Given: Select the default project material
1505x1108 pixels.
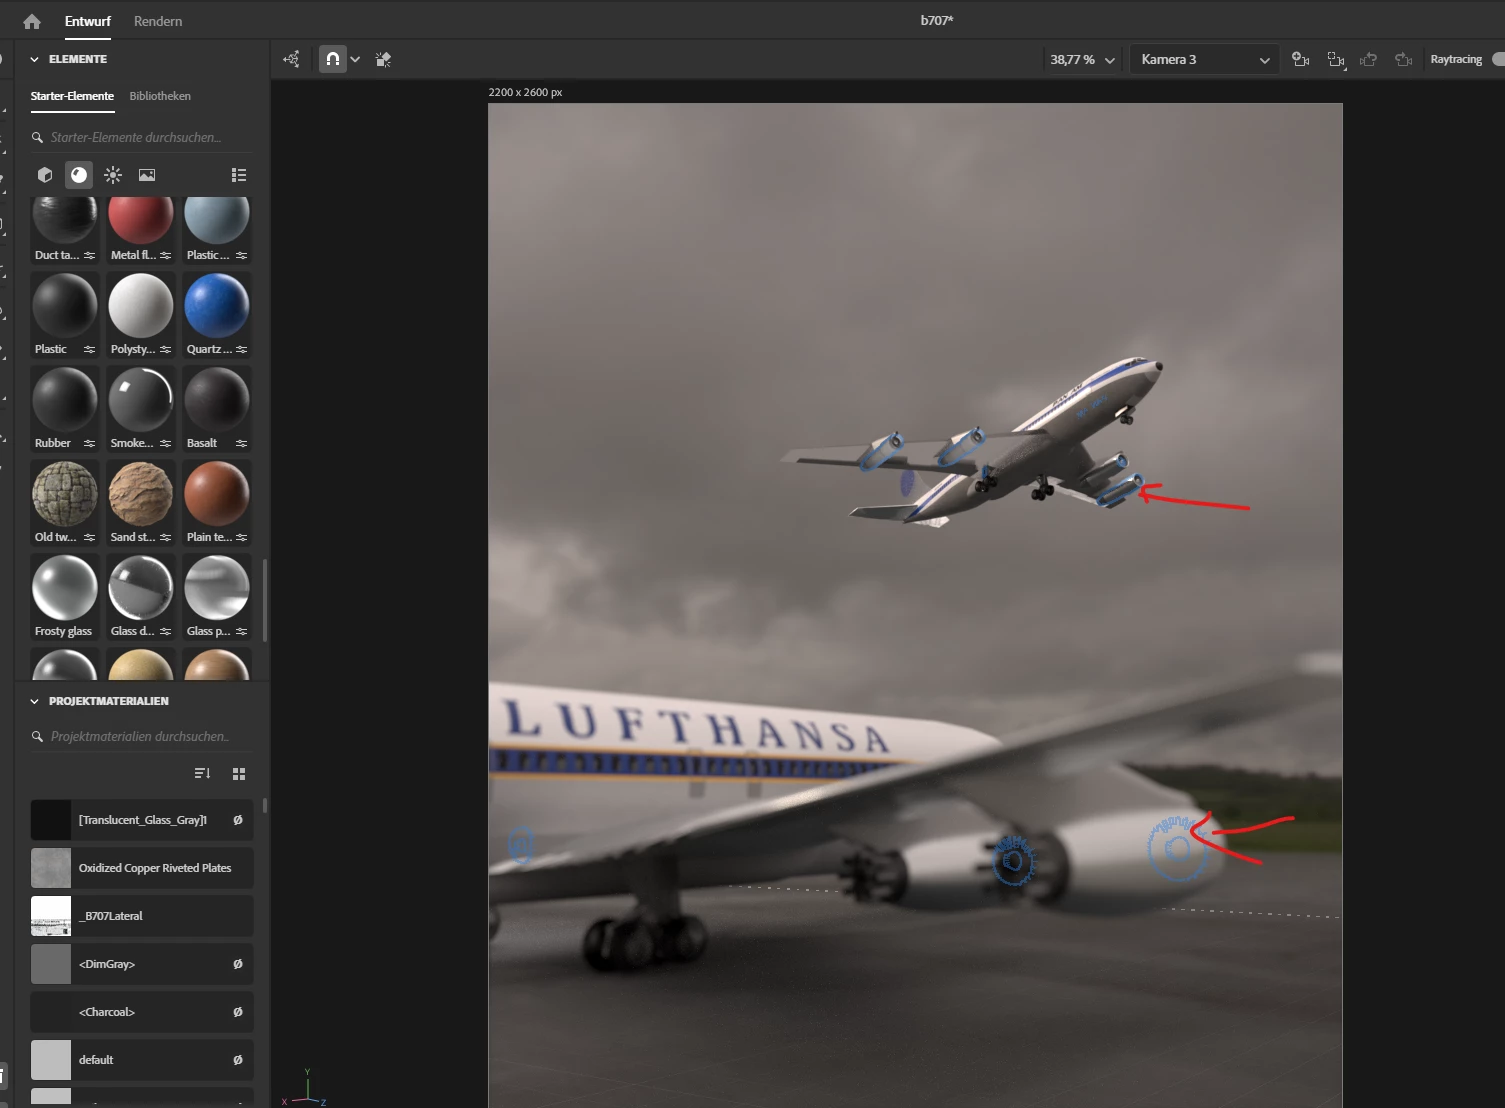Looking at the screenshot, I should (x=142, y=1060).
